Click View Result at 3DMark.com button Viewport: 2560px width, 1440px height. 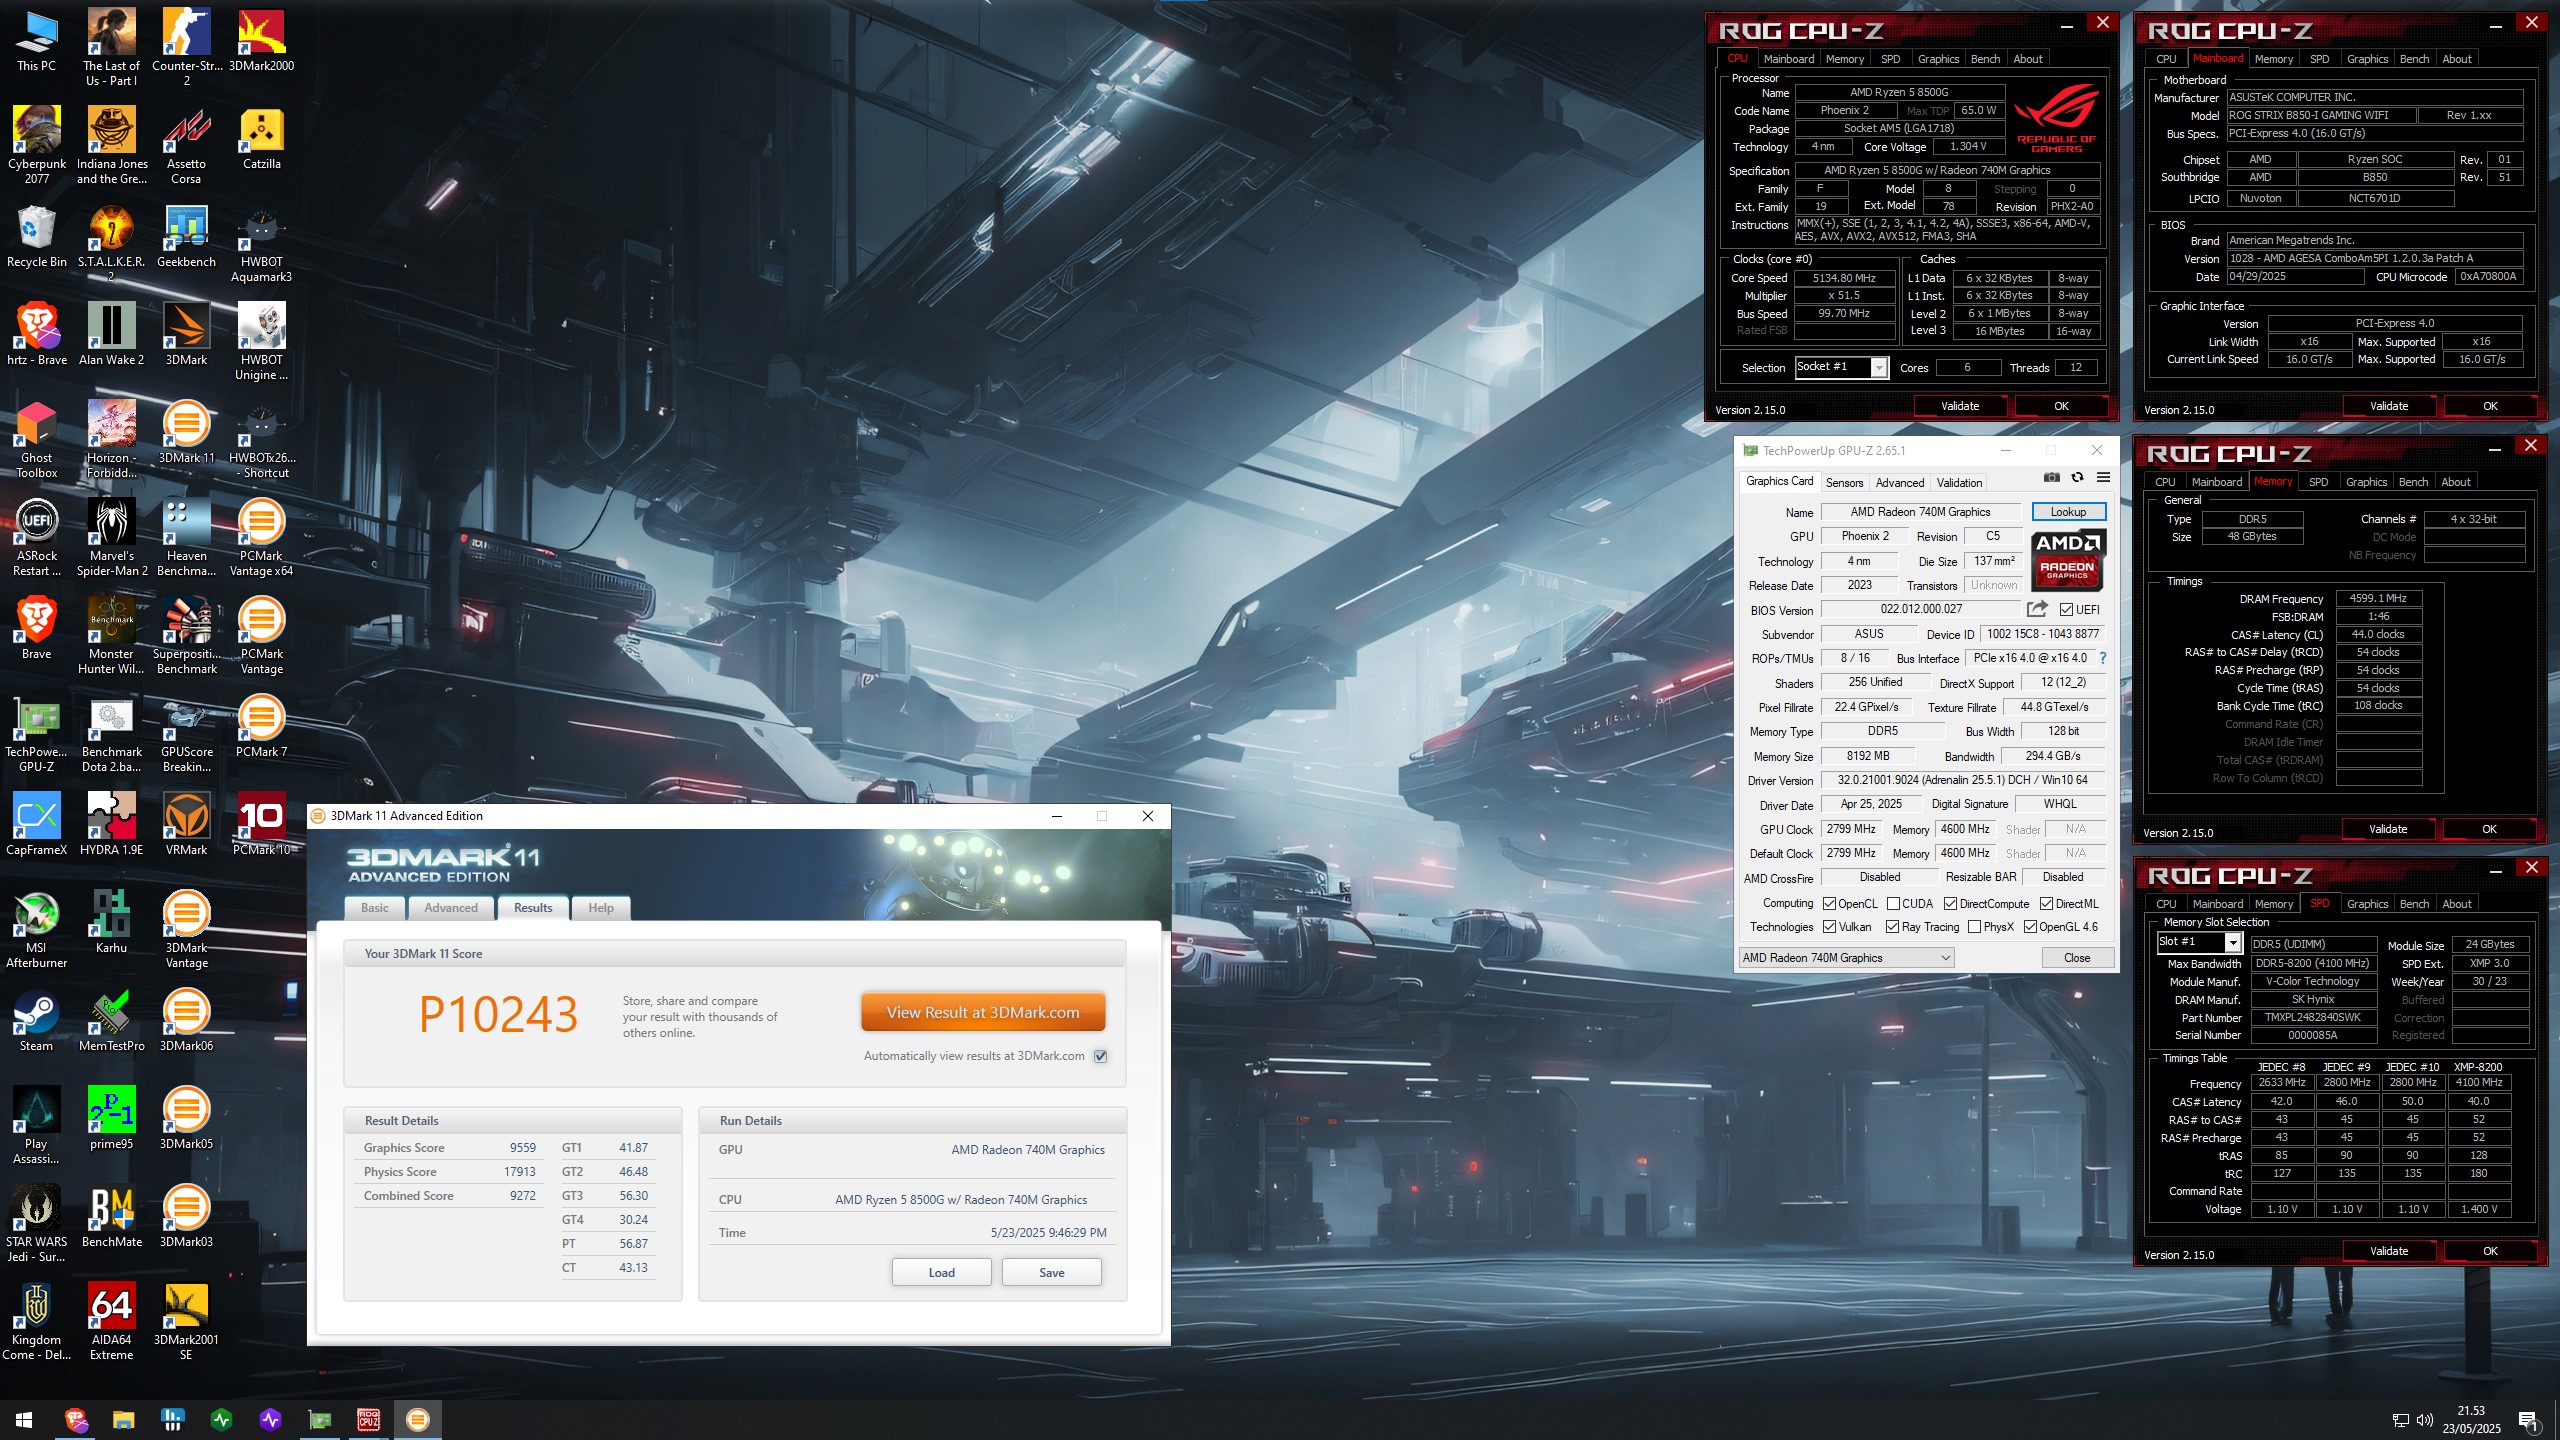click(983, 1013)
